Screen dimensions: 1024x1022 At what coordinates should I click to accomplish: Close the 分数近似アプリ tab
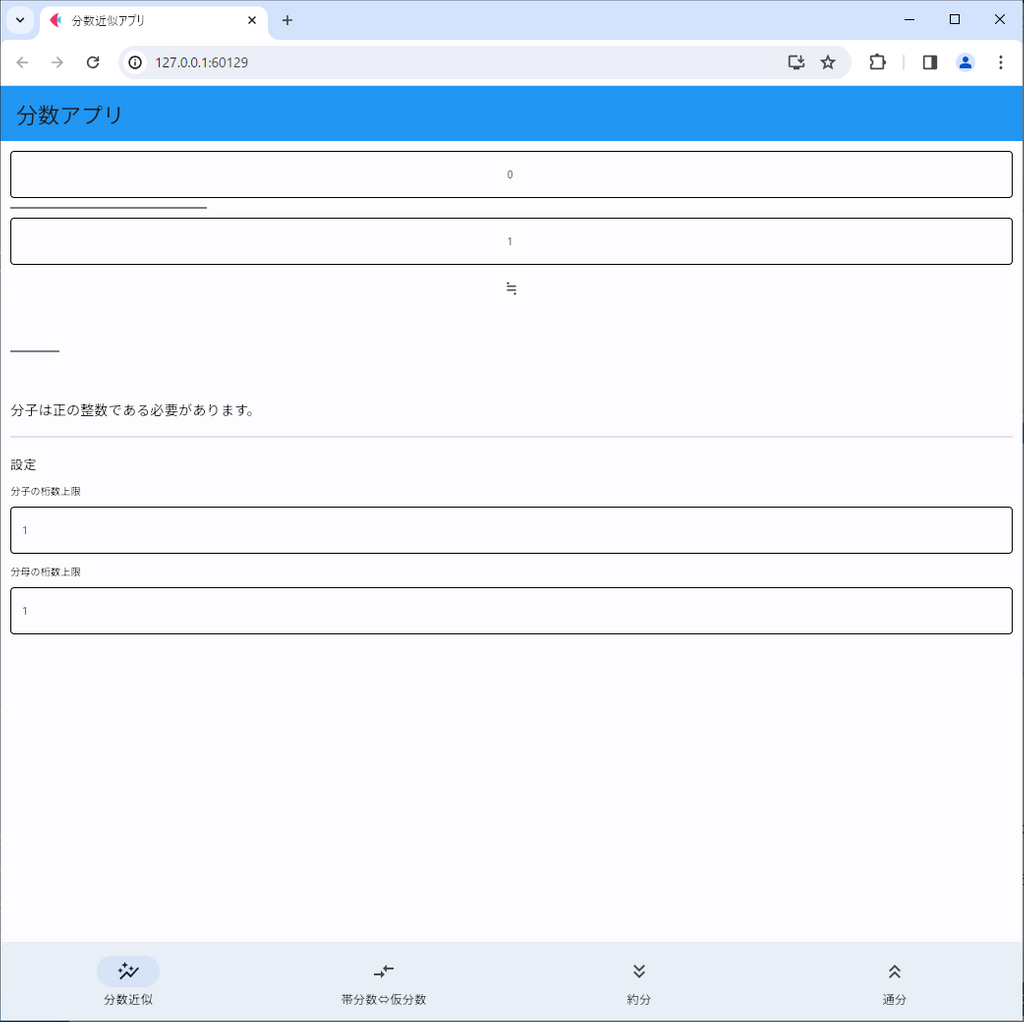[252, 20]
